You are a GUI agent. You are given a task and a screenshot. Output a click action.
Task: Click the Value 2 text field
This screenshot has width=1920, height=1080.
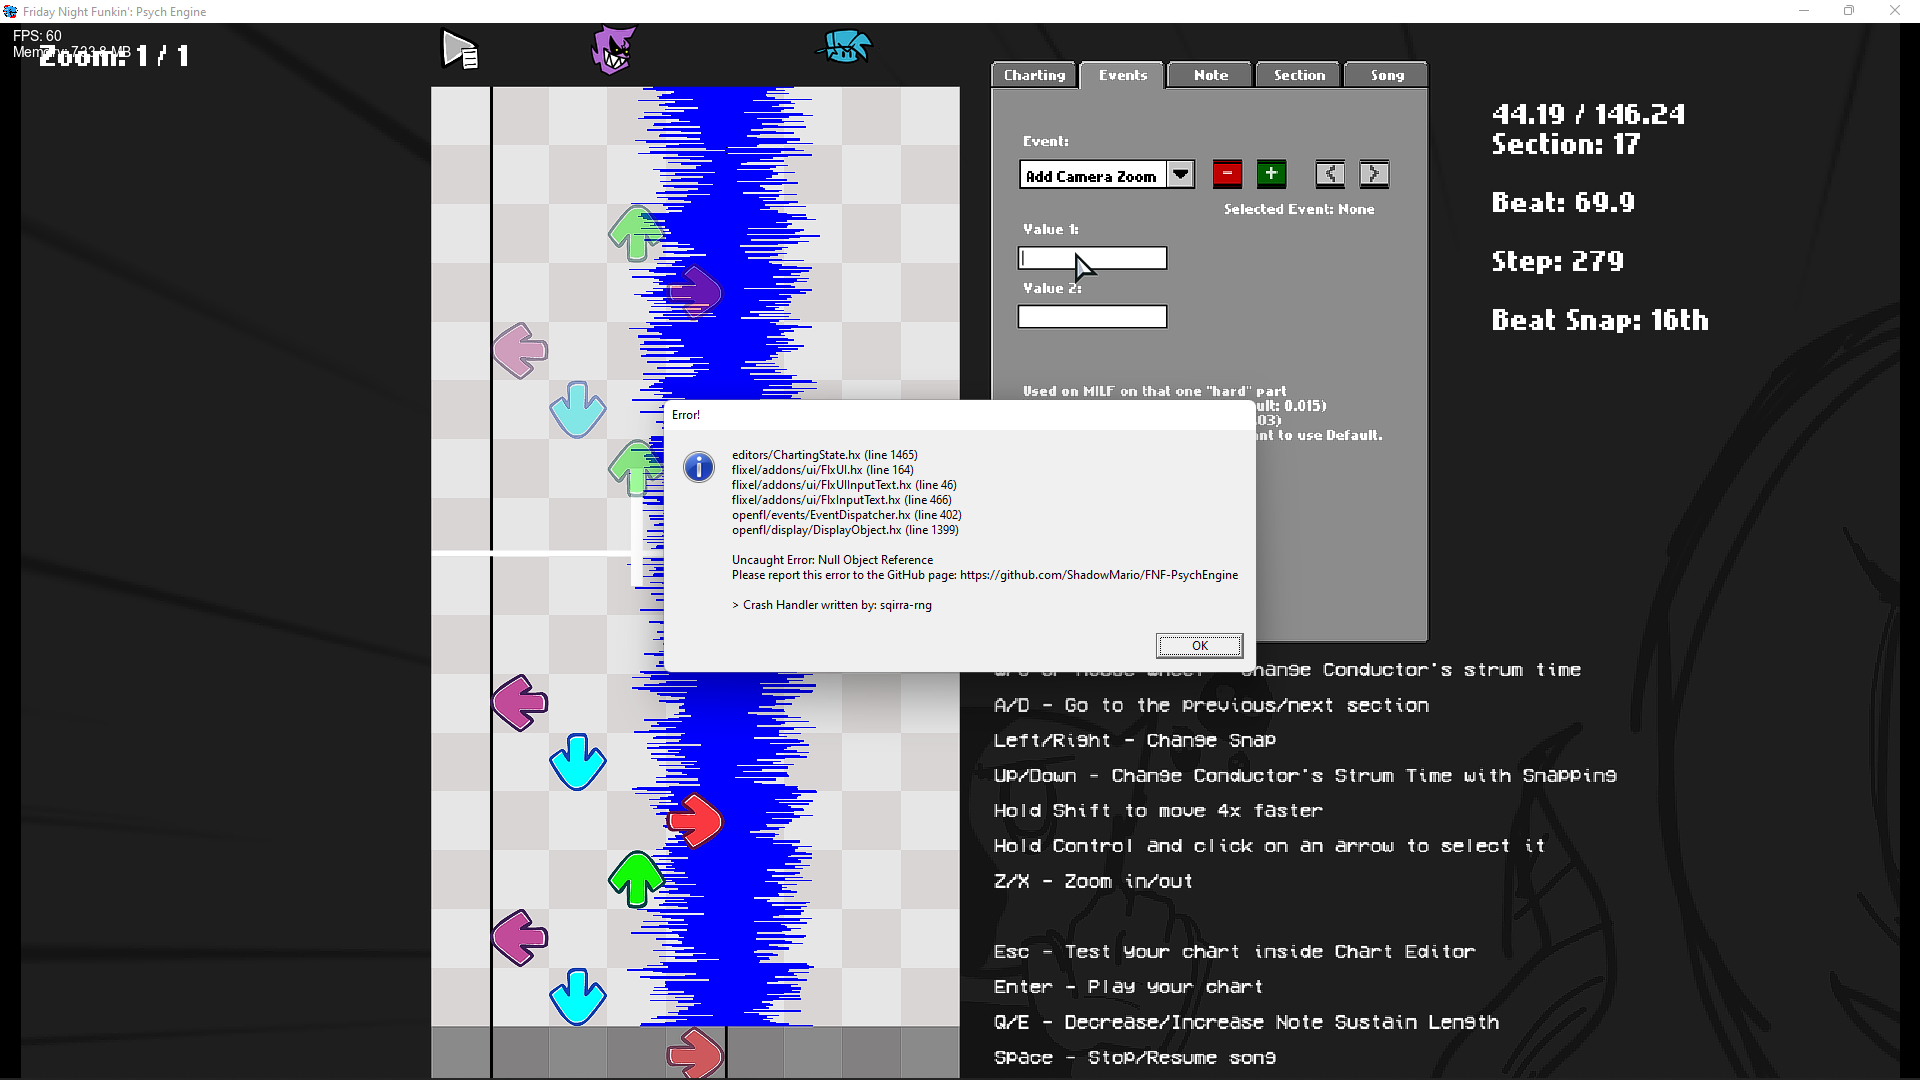coord(1092,316)
